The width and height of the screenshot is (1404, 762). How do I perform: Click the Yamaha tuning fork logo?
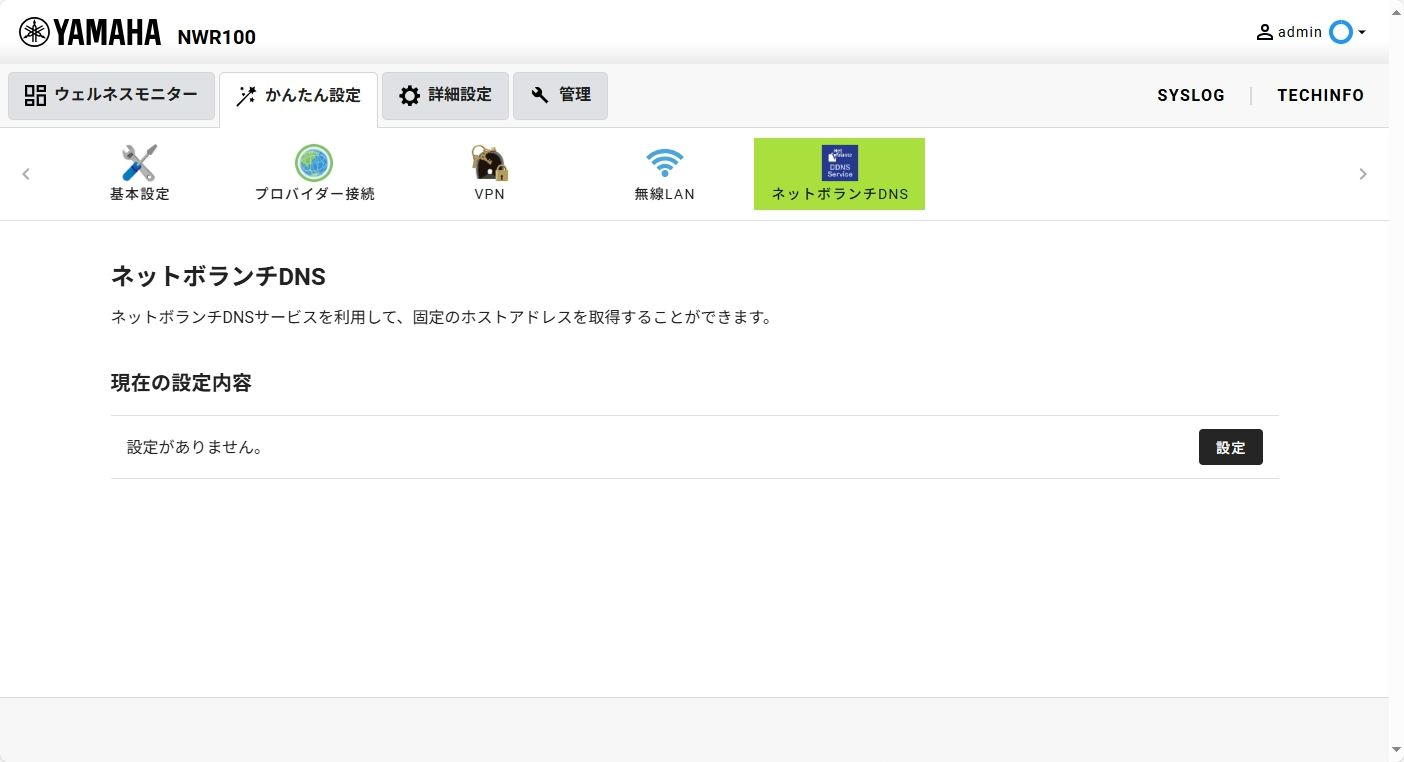pyautogui.click(x=34, y=32)
